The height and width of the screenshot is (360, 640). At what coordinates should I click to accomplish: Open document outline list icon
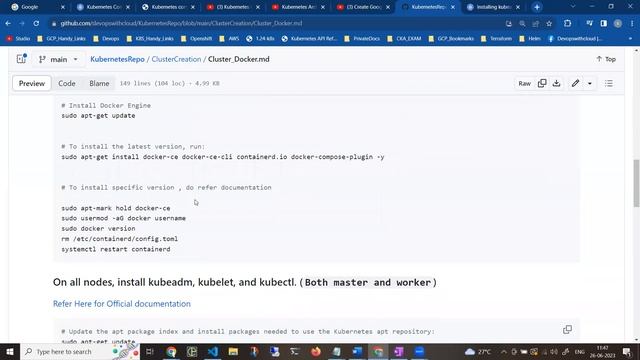609,83
